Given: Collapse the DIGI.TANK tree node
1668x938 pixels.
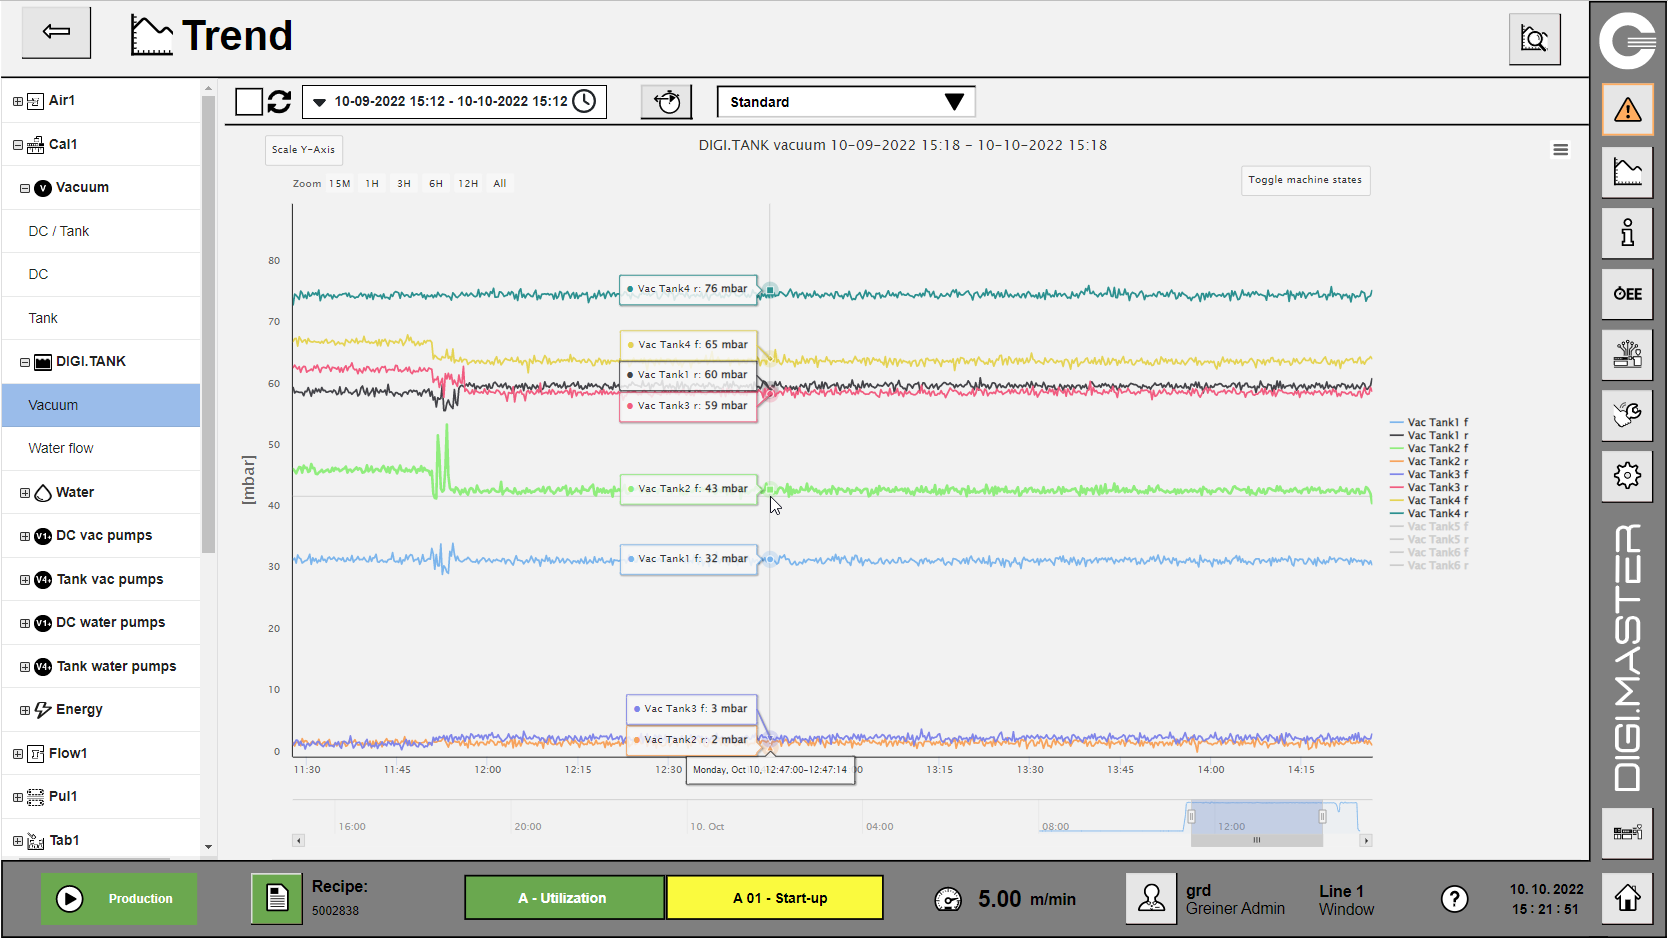Looking at the screenshot, I should click(25, 362).
